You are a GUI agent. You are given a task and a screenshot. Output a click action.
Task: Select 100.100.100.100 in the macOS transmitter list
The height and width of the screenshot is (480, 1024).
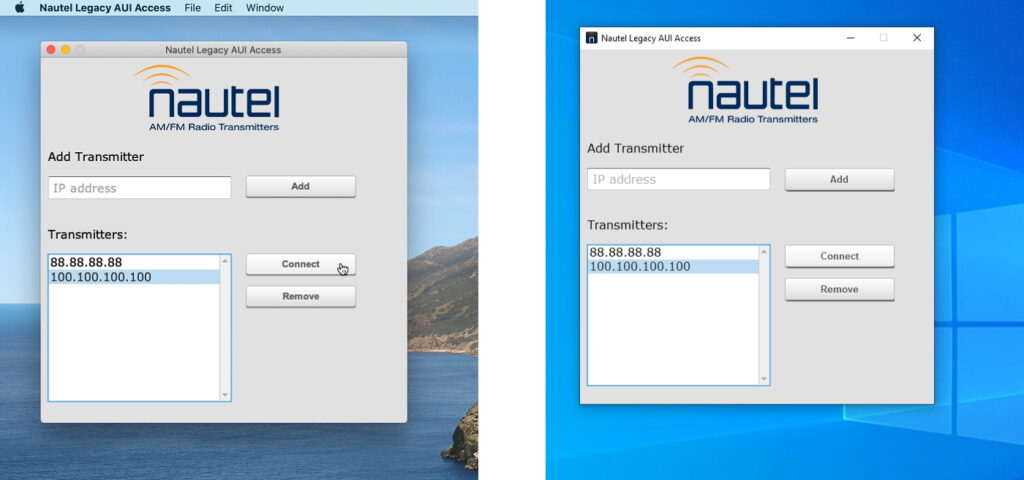[135, 277]
